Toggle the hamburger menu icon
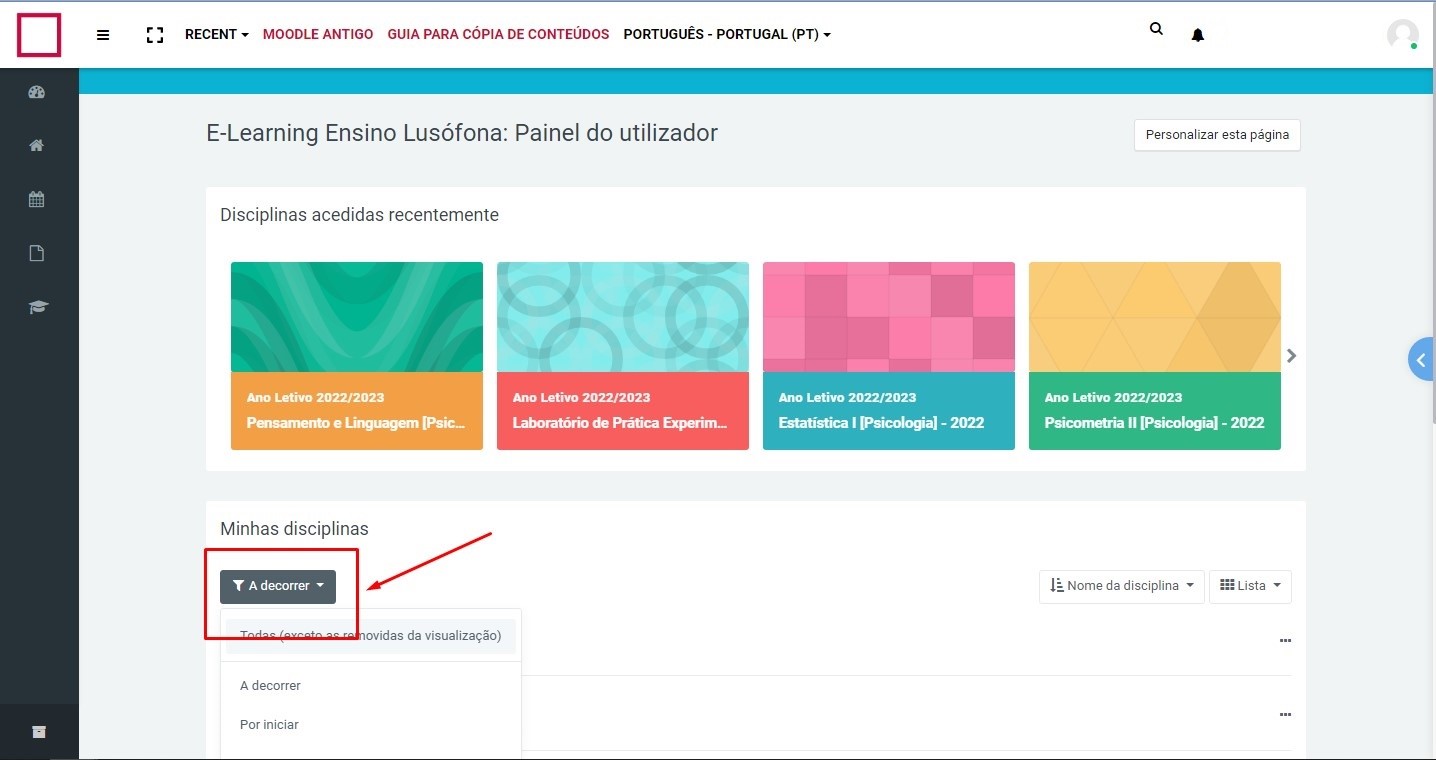This screenshot has width=1436, height=760. click(x=103, y=35)
